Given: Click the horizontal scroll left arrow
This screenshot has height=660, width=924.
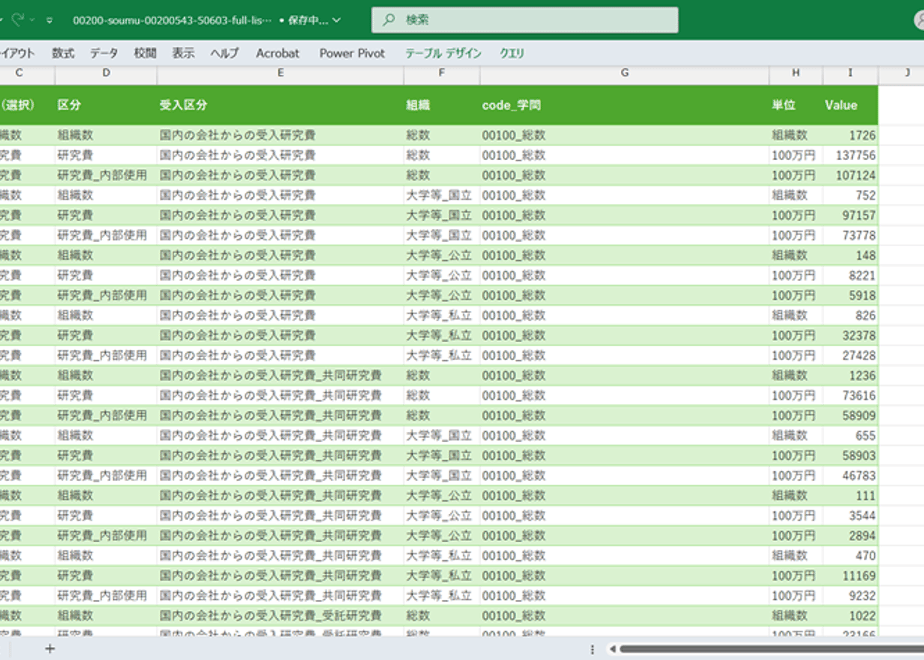Looking at the screenshot, I should tap(613, 649).
